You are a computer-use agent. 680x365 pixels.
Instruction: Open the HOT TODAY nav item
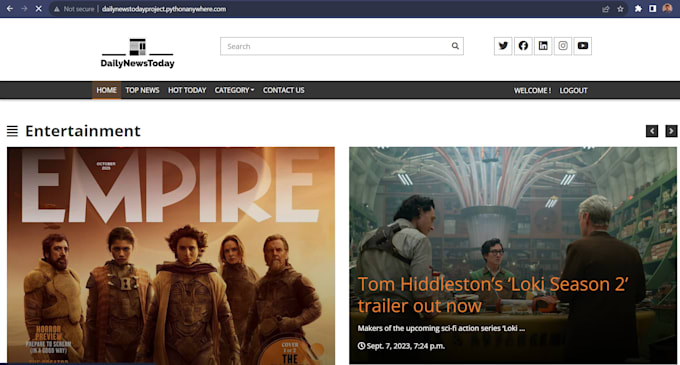(x=187, y=90)
